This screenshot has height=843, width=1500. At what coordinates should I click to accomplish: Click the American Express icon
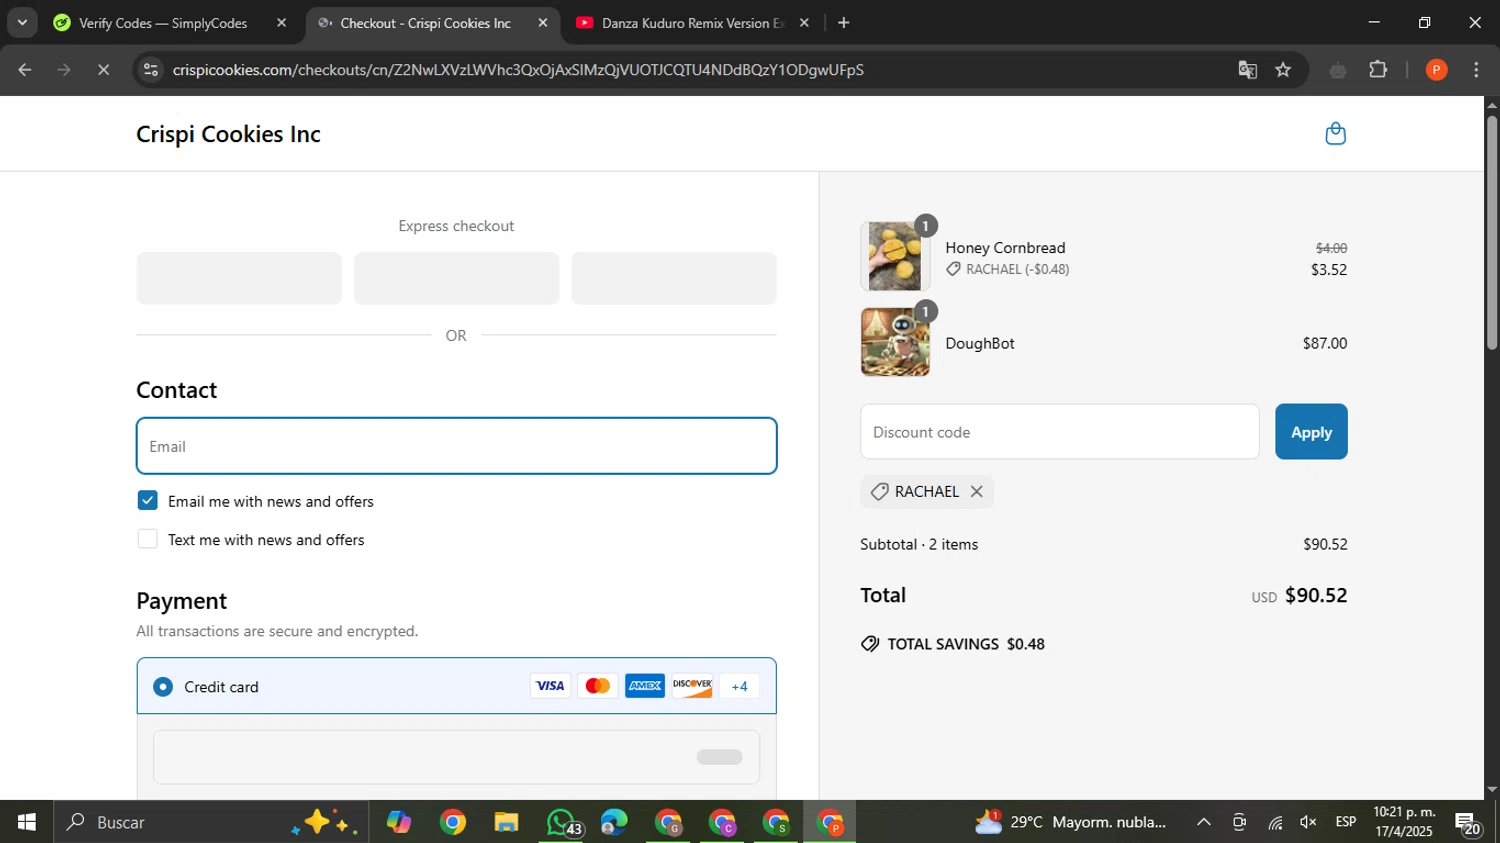(645, 686)
